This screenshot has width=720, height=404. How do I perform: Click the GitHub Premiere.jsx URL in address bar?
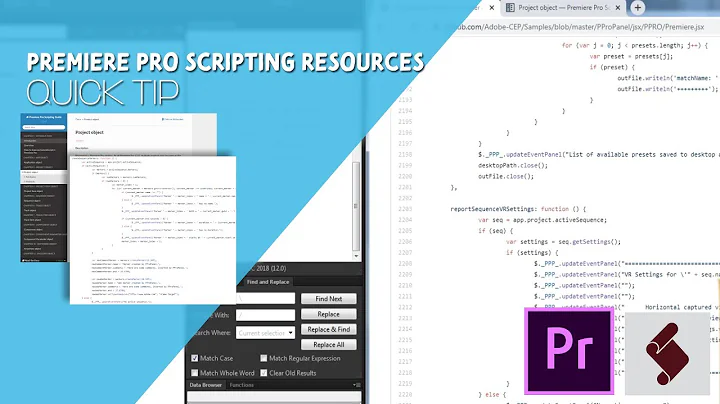click(x=579, y=27)
